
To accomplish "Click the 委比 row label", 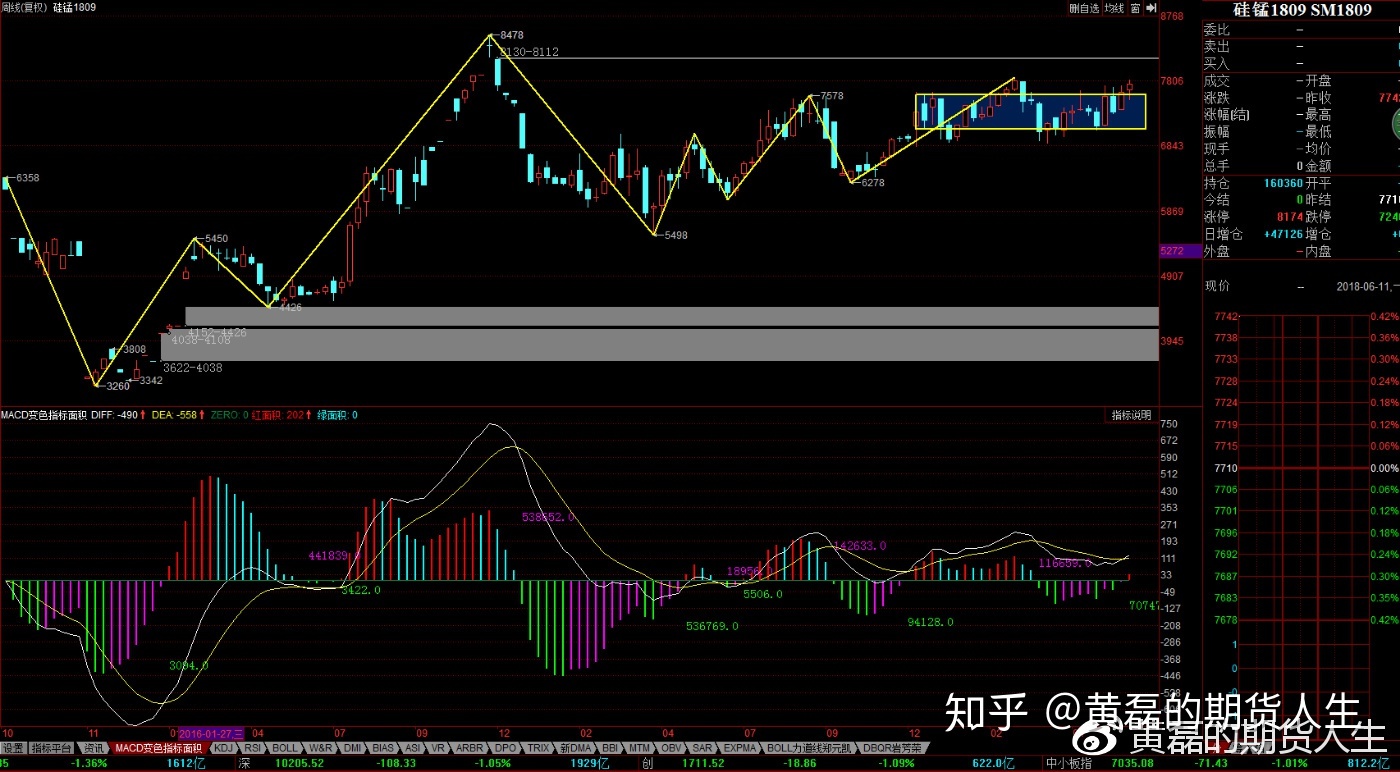I will [x=1216, y=30].
